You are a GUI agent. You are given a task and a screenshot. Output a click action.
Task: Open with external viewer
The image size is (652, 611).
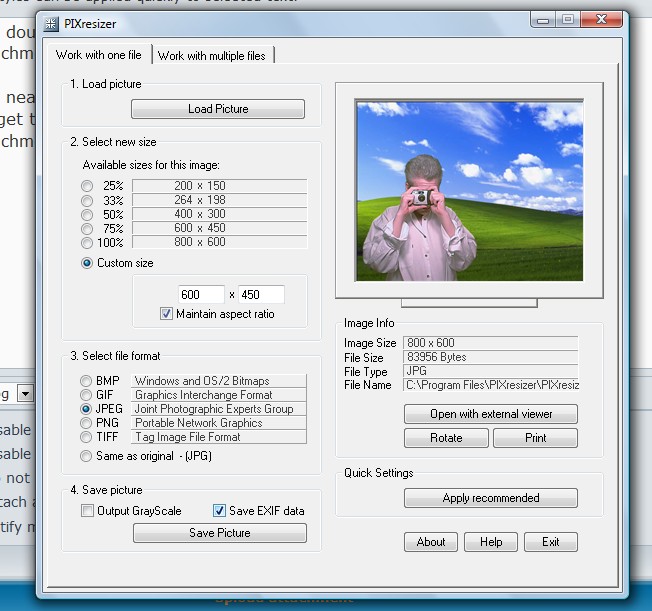(x=491, y=414)
